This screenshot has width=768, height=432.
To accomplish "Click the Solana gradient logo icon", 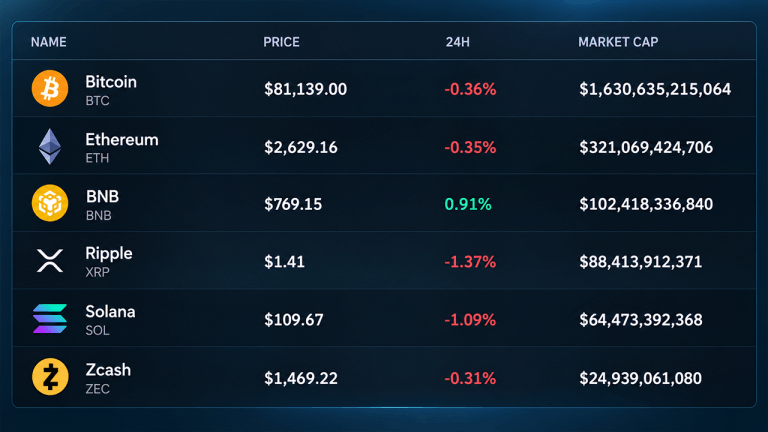I will click(50, 318).
